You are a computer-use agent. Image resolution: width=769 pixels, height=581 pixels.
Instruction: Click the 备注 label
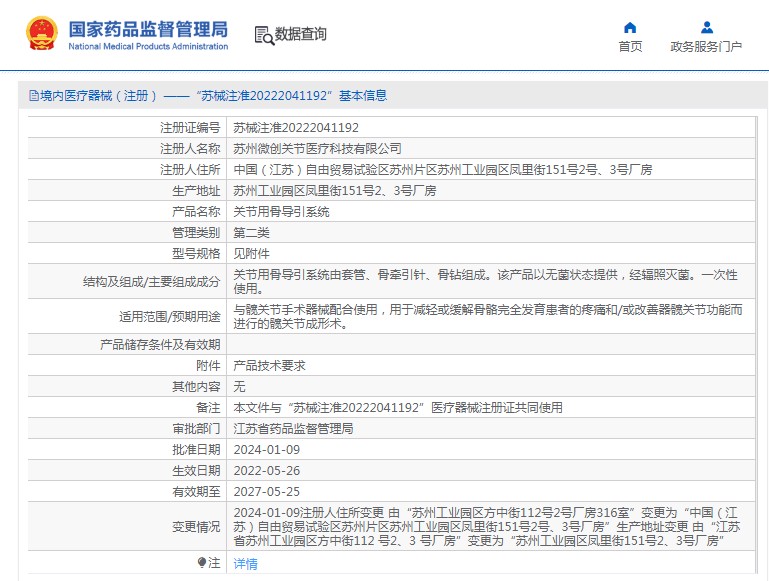(x=208, y=408)
